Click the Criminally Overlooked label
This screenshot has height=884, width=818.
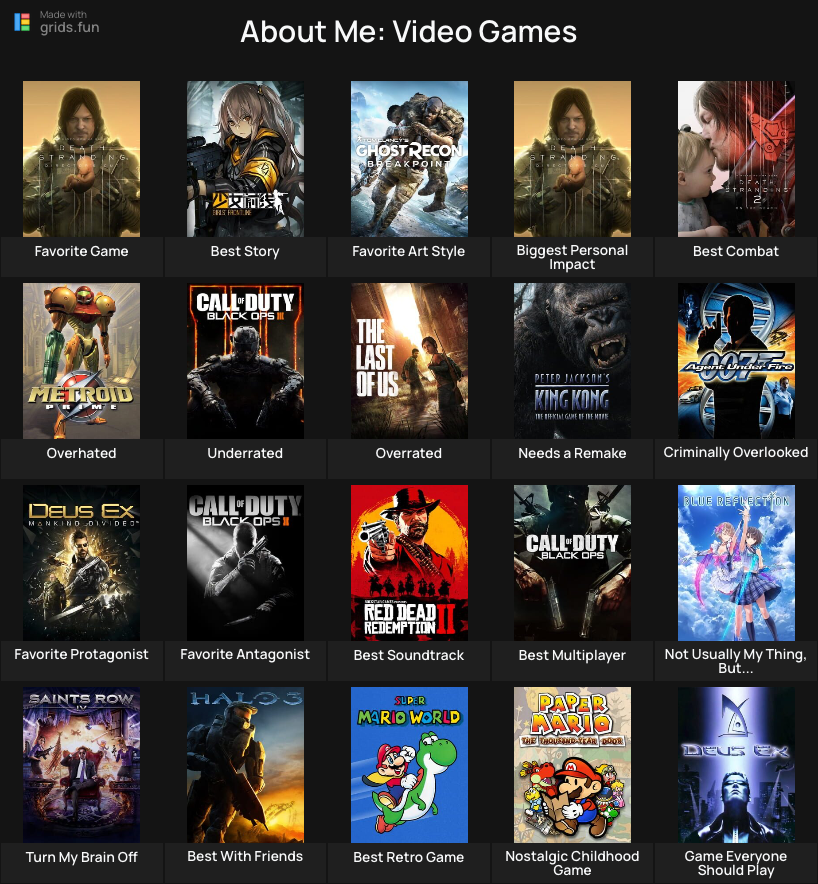[x=736, y=453]
